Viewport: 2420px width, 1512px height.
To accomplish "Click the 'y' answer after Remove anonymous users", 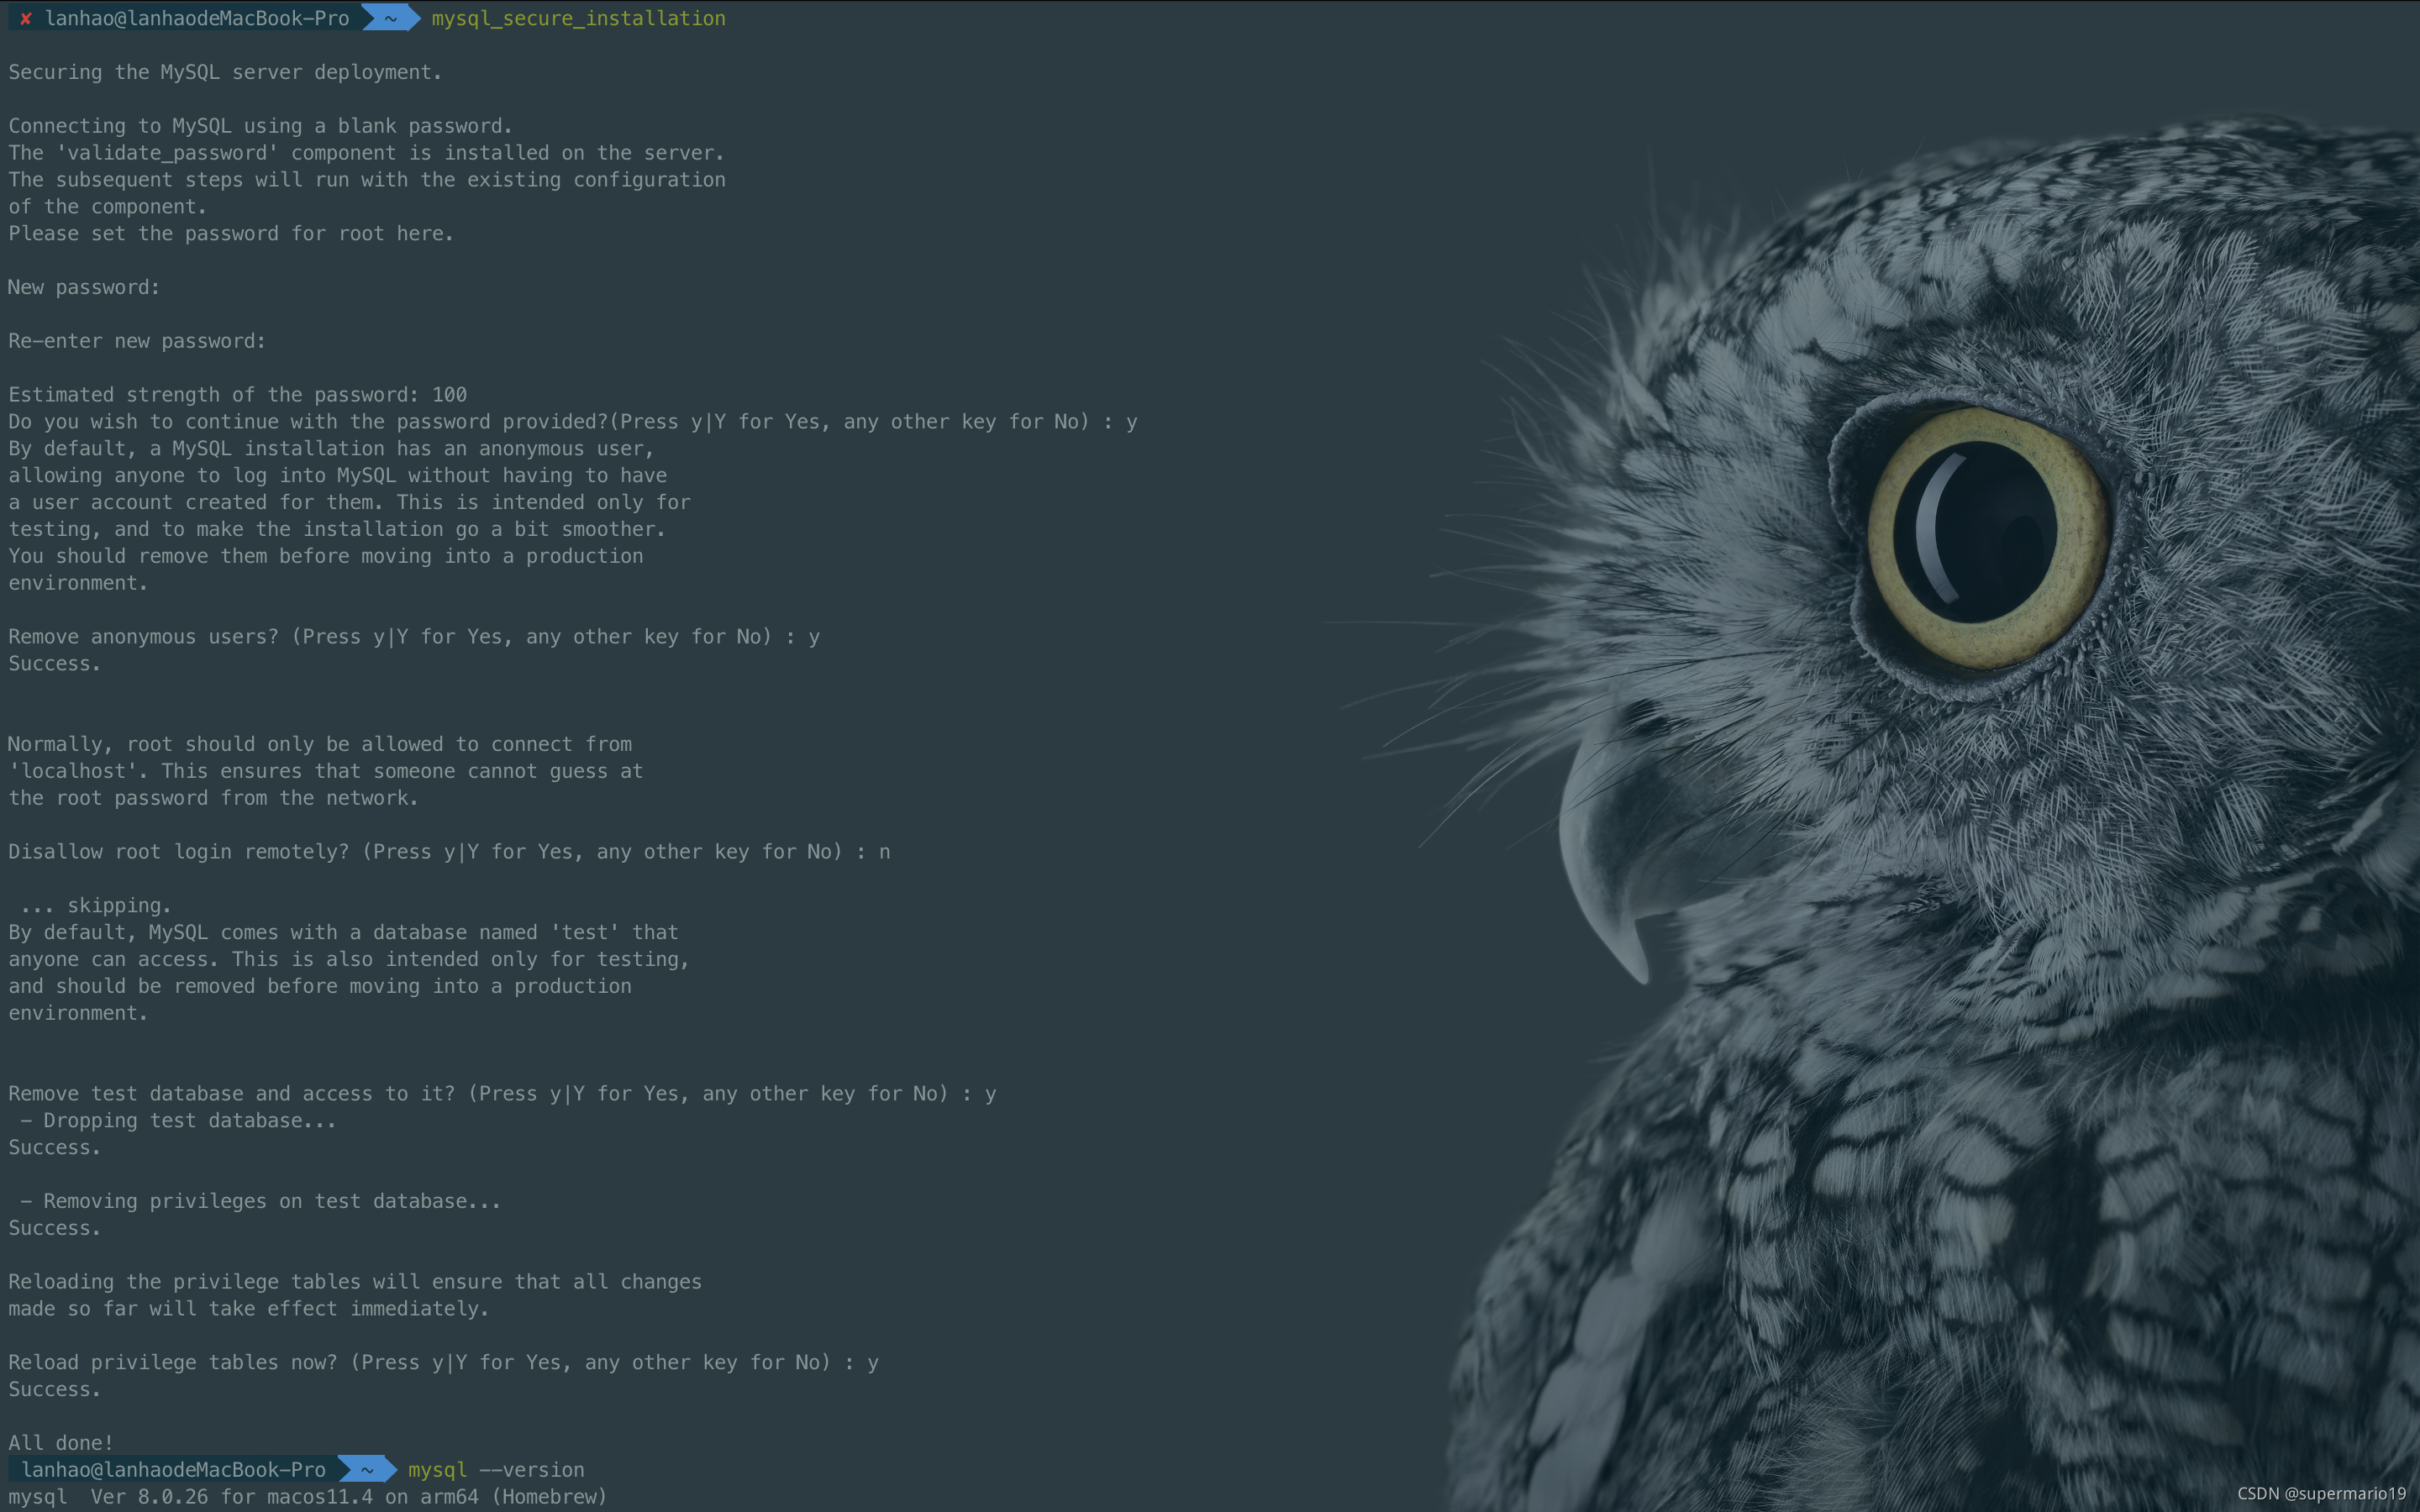I will (814, 637).
